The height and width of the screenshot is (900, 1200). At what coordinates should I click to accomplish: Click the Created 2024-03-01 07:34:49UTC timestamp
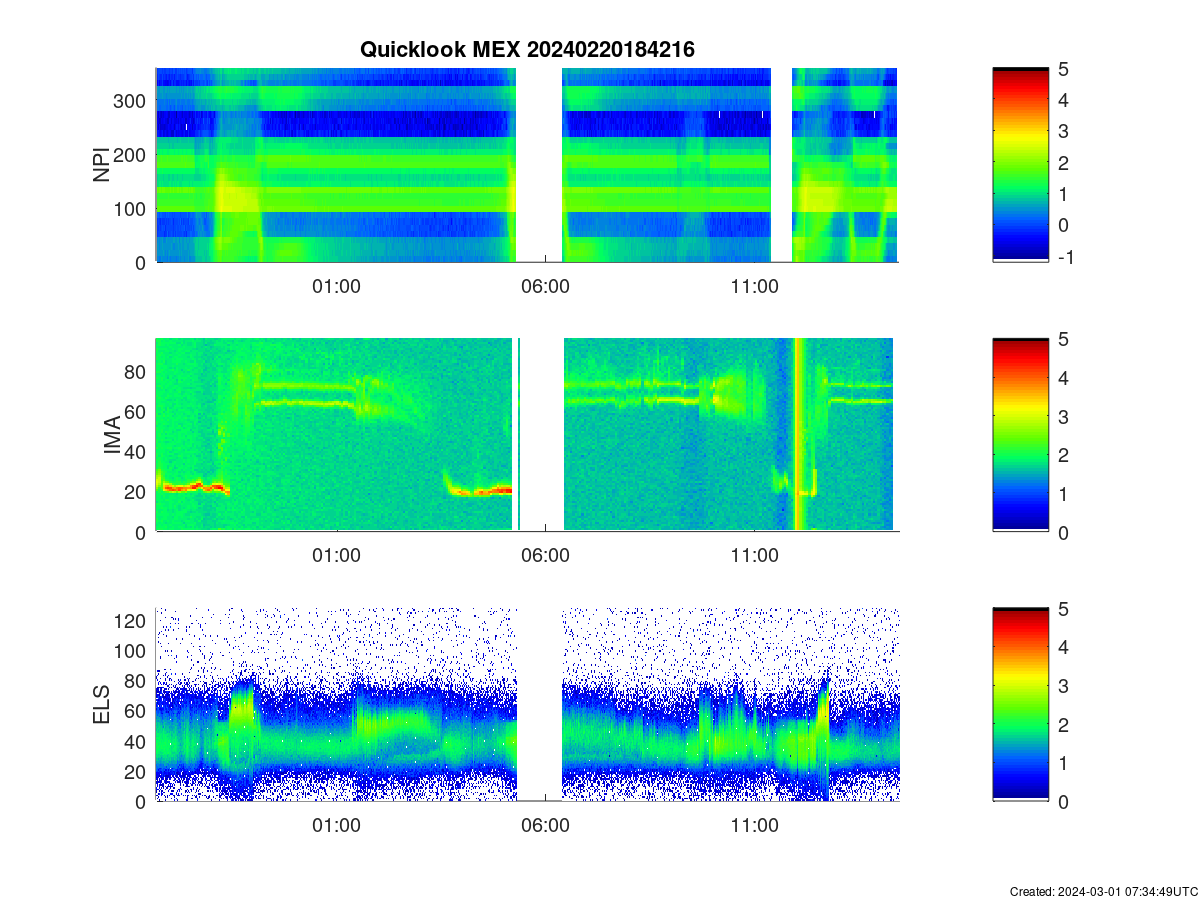click(1103, 891)
